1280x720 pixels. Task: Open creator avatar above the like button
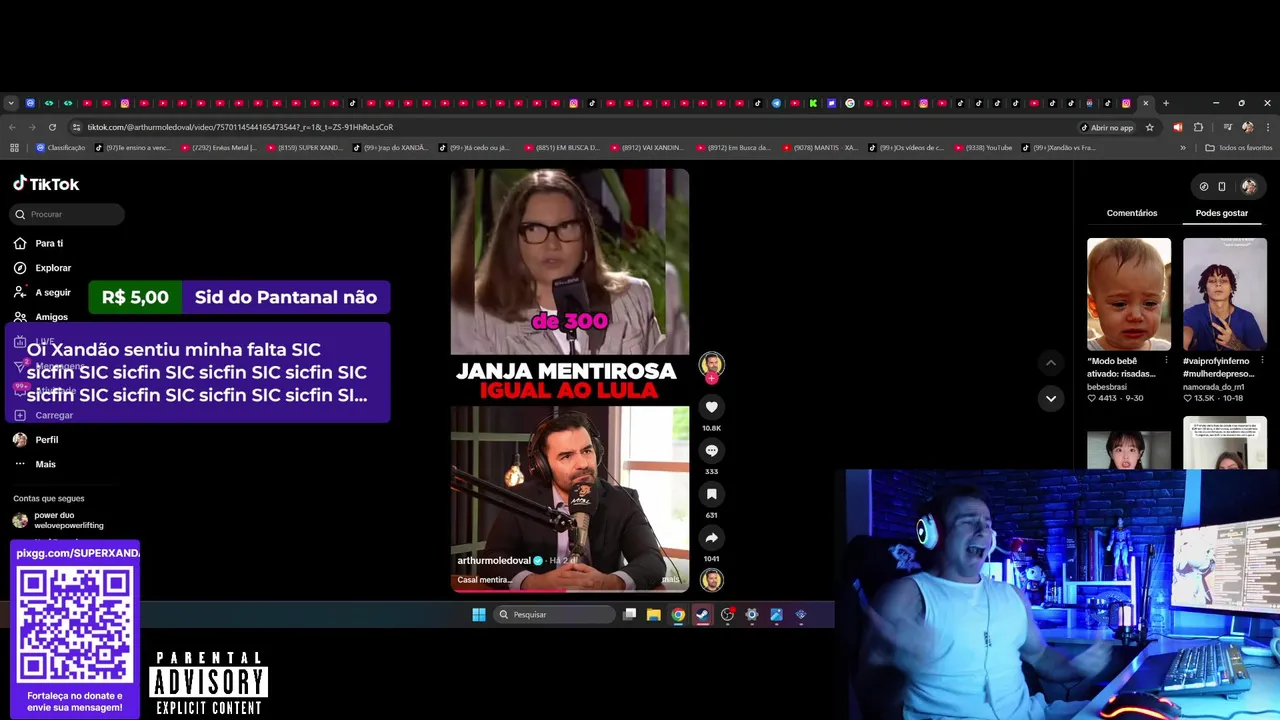[x=711, y=364]
